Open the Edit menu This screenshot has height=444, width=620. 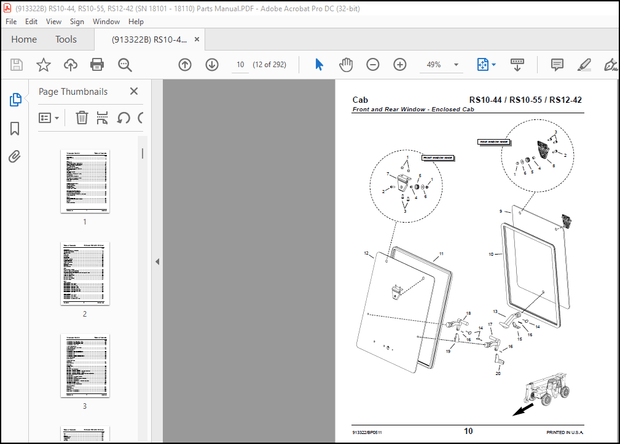coord(31,21)
